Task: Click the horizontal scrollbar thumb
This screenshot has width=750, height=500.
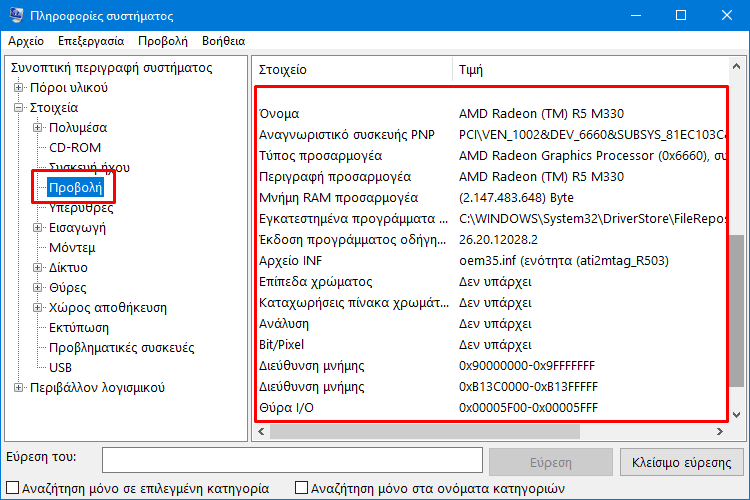Action: click(x=425, y=432)
